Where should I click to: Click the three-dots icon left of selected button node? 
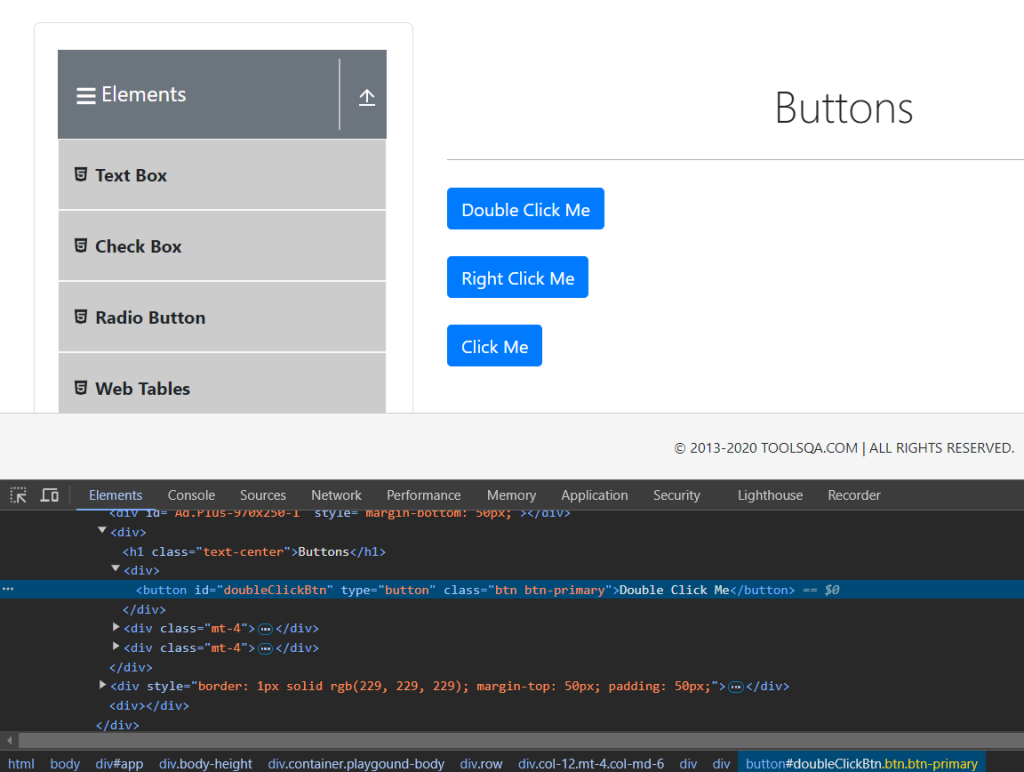[8, 590]
